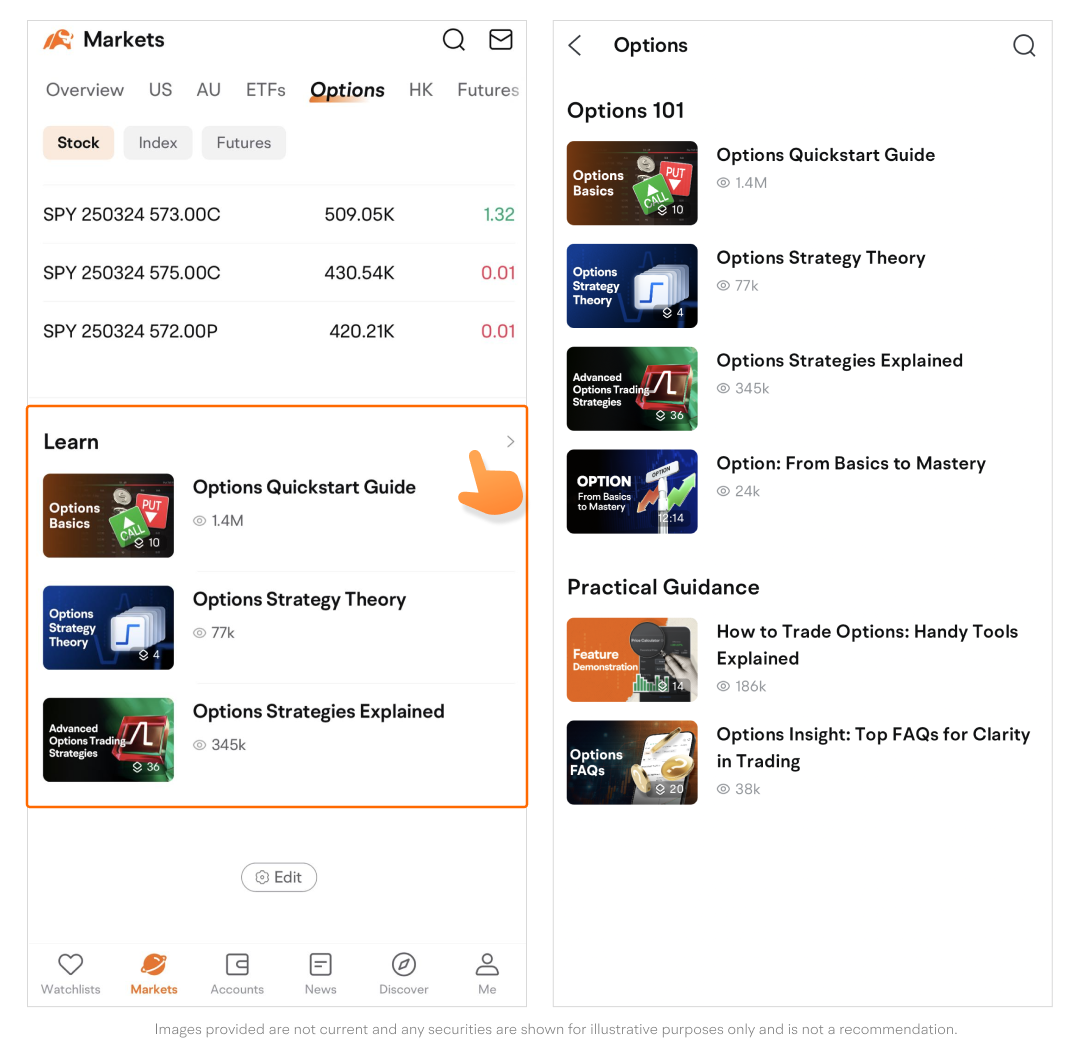Select the Index filter chip

point(158,143)
